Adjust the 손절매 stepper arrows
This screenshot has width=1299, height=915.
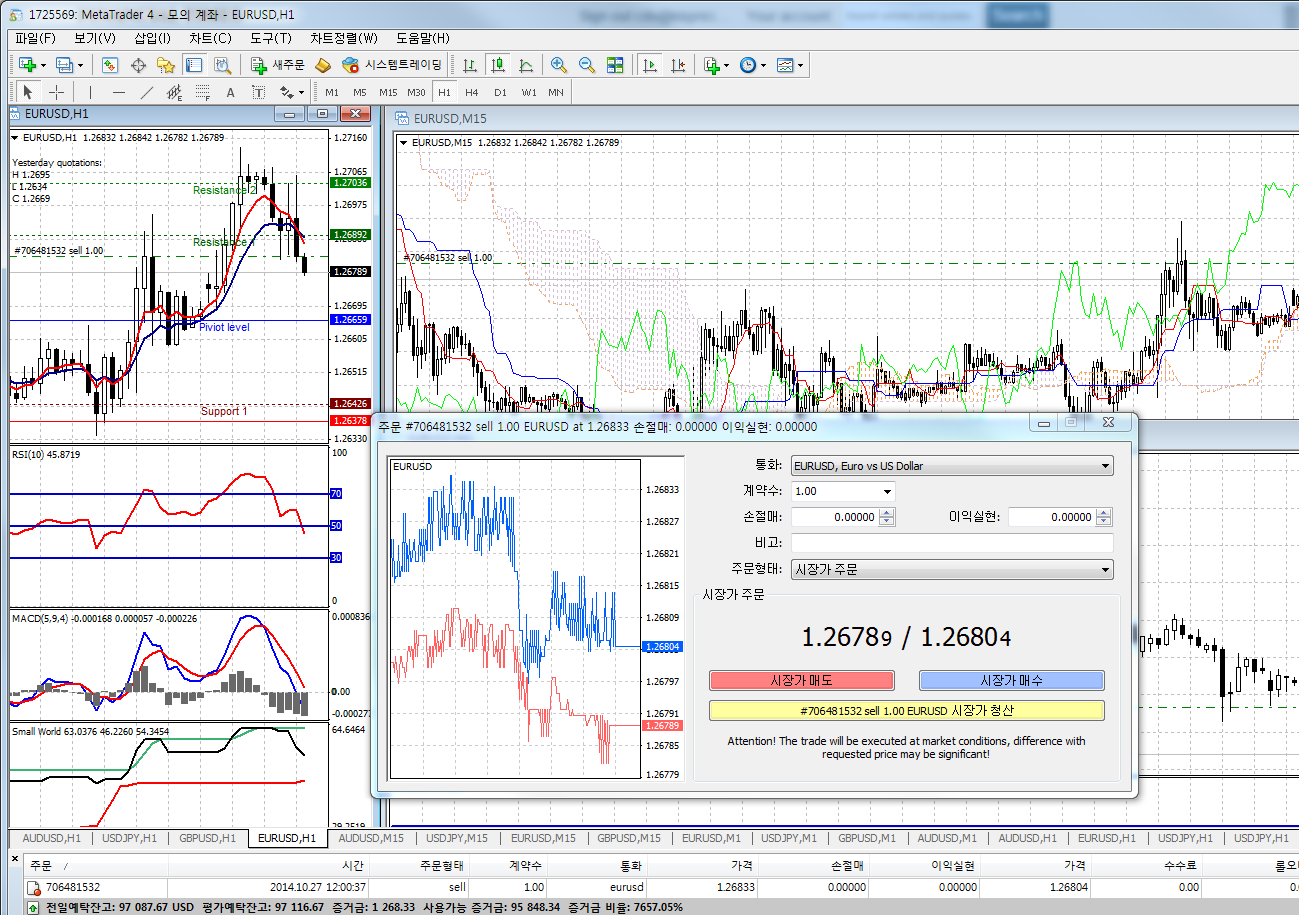[x=886, y=517]
